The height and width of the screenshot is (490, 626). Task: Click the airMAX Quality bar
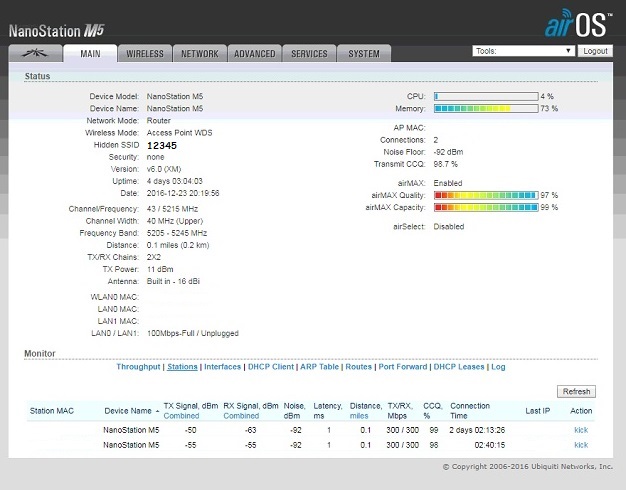[484, 195]
